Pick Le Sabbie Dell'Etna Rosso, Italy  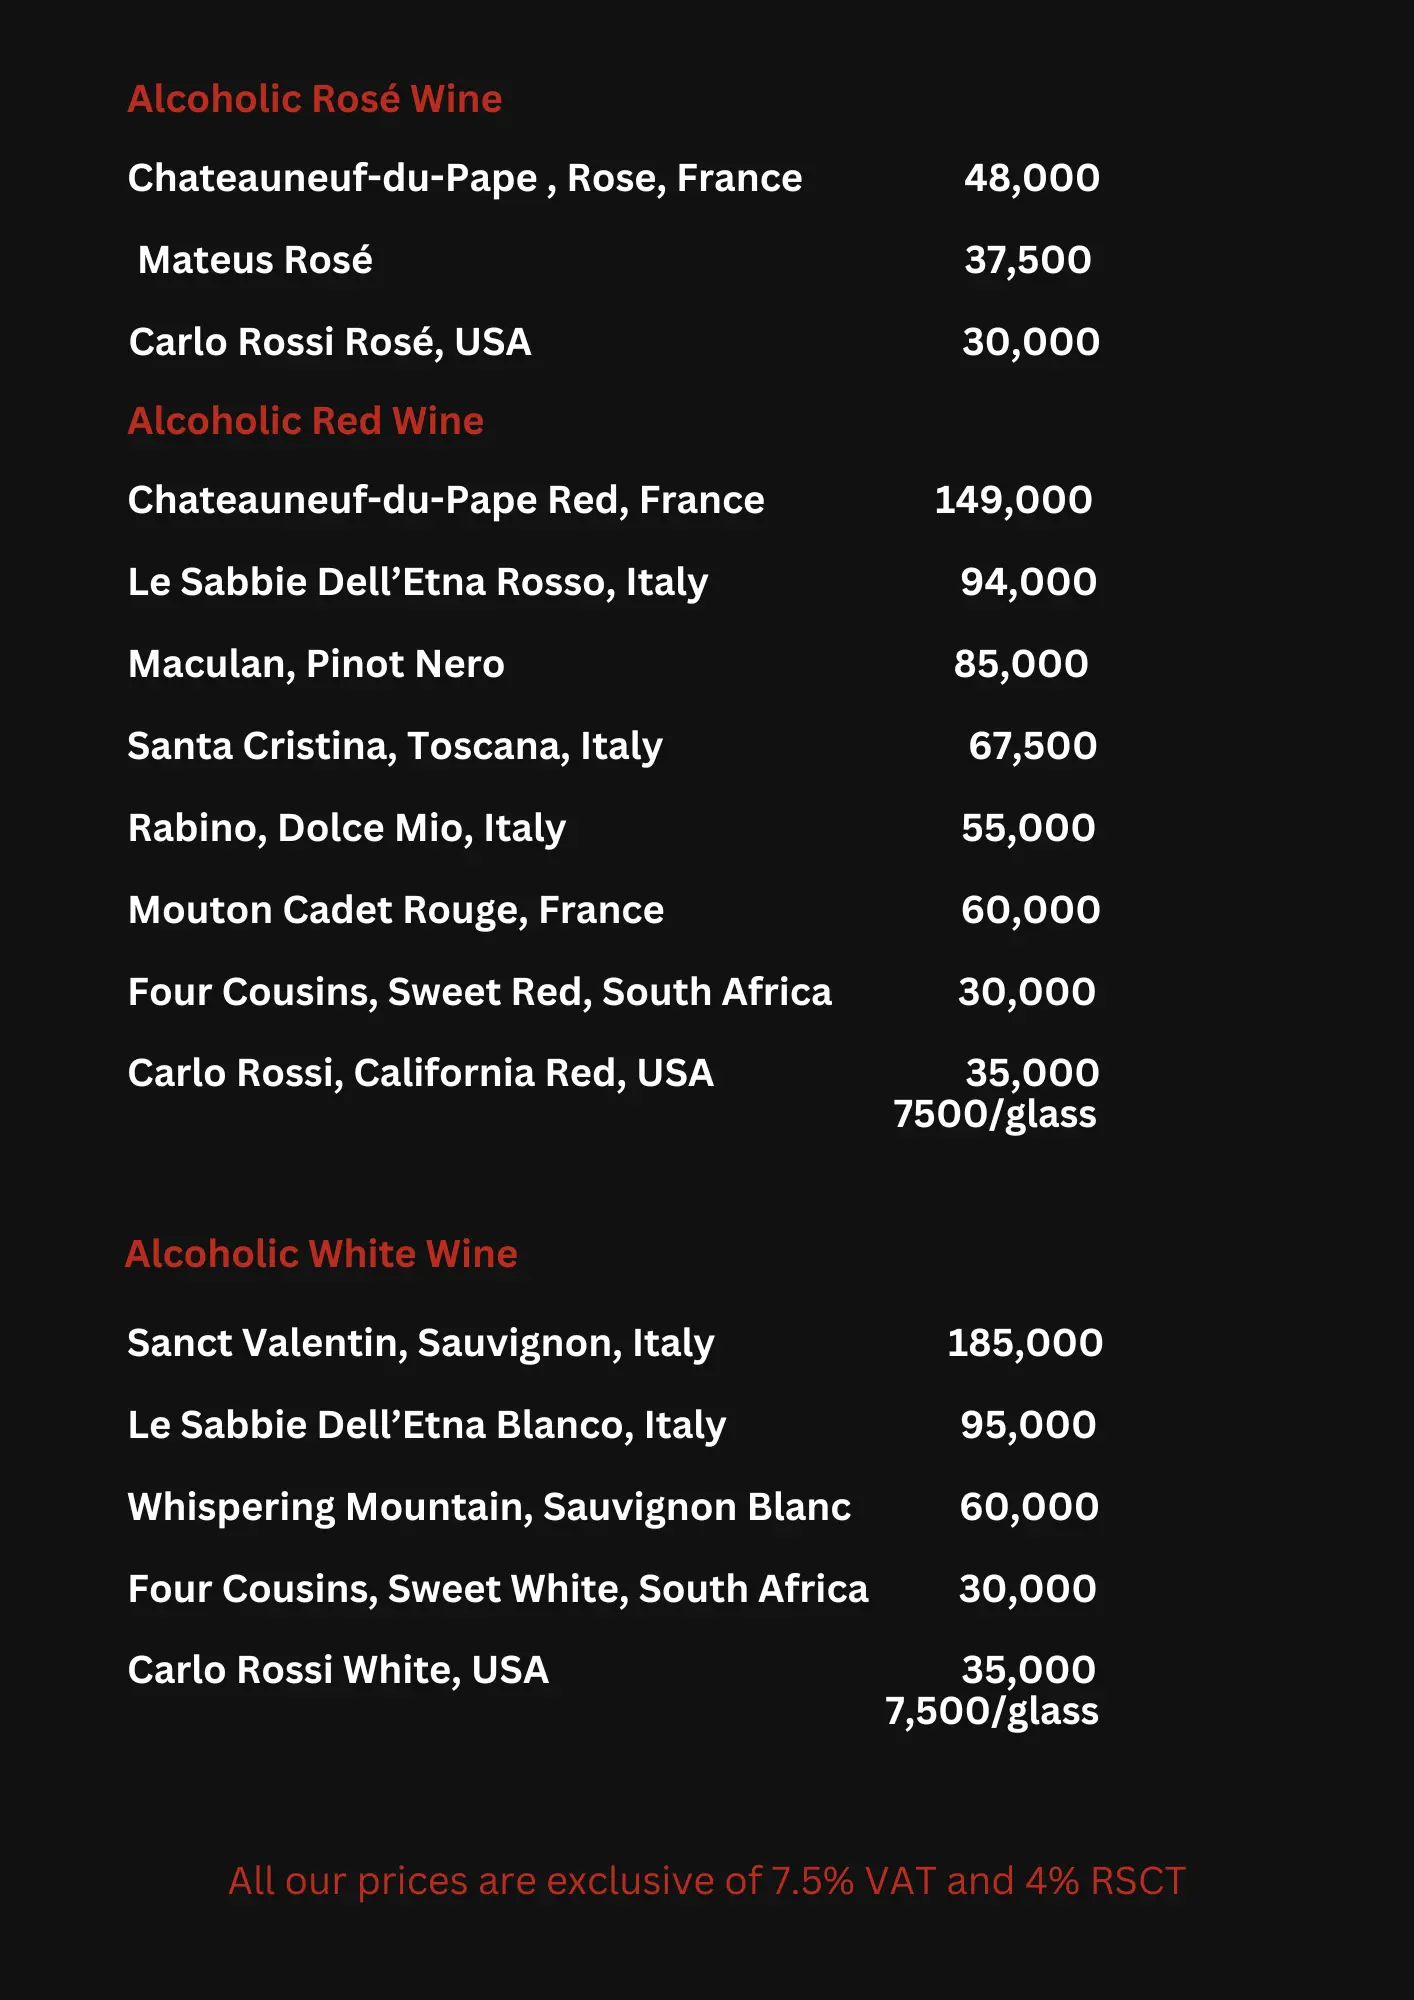pos(418,582)
